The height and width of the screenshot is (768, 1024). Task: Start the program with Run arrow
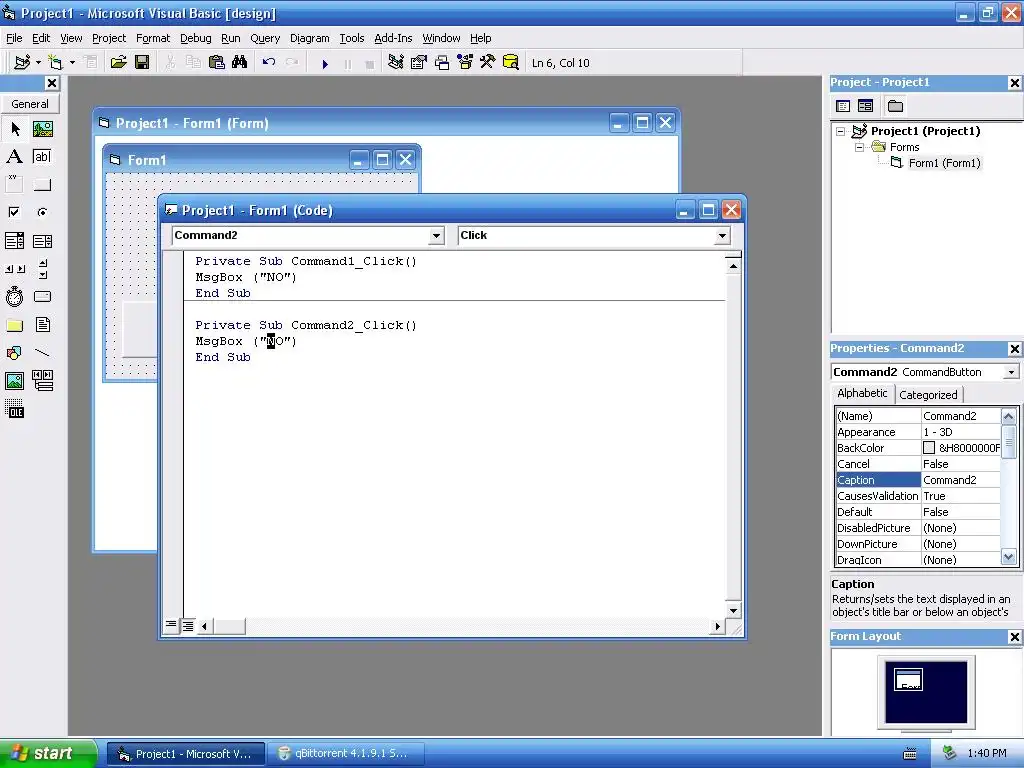[x=325, y=63]
